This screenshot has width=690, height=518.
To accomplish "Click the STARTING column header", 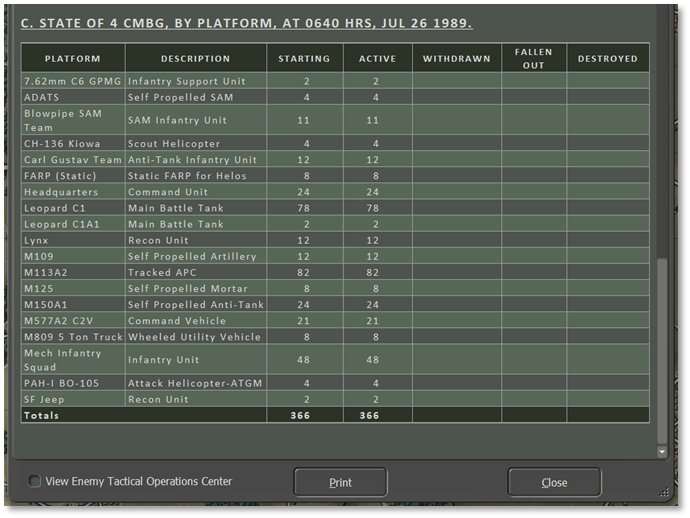I will coord(304,58).
